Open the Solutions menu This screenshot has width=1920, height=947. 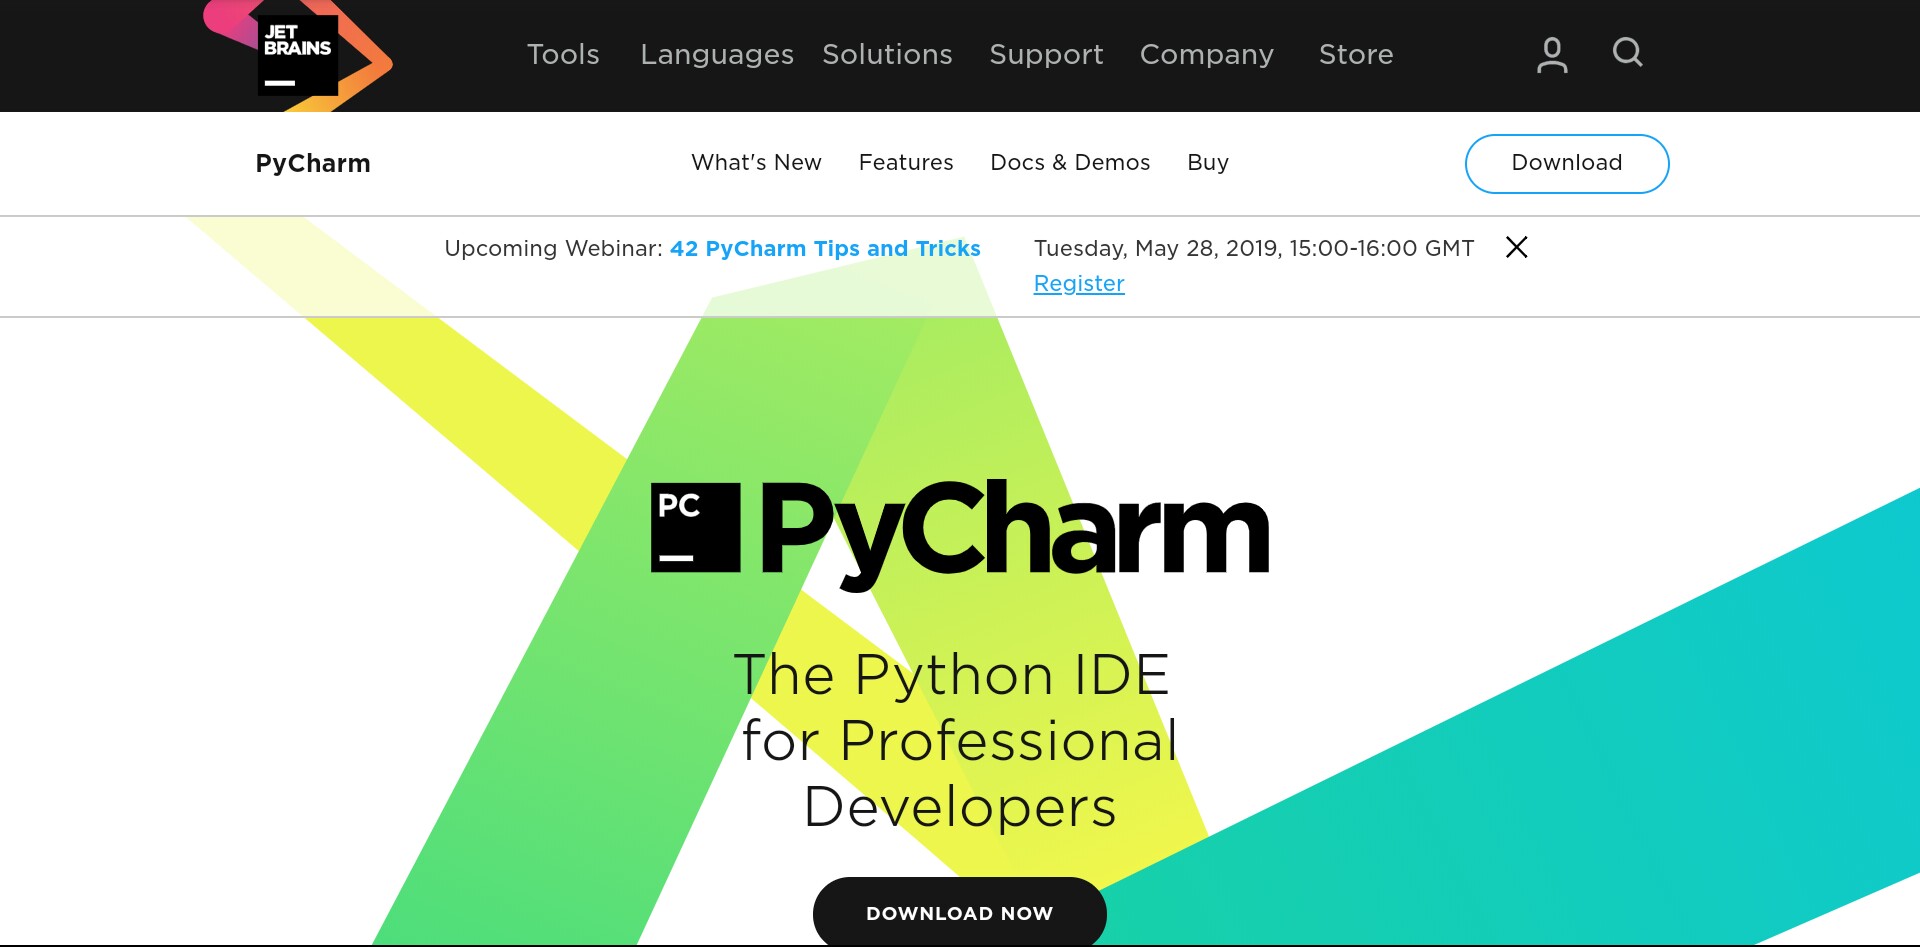(886, 55)
